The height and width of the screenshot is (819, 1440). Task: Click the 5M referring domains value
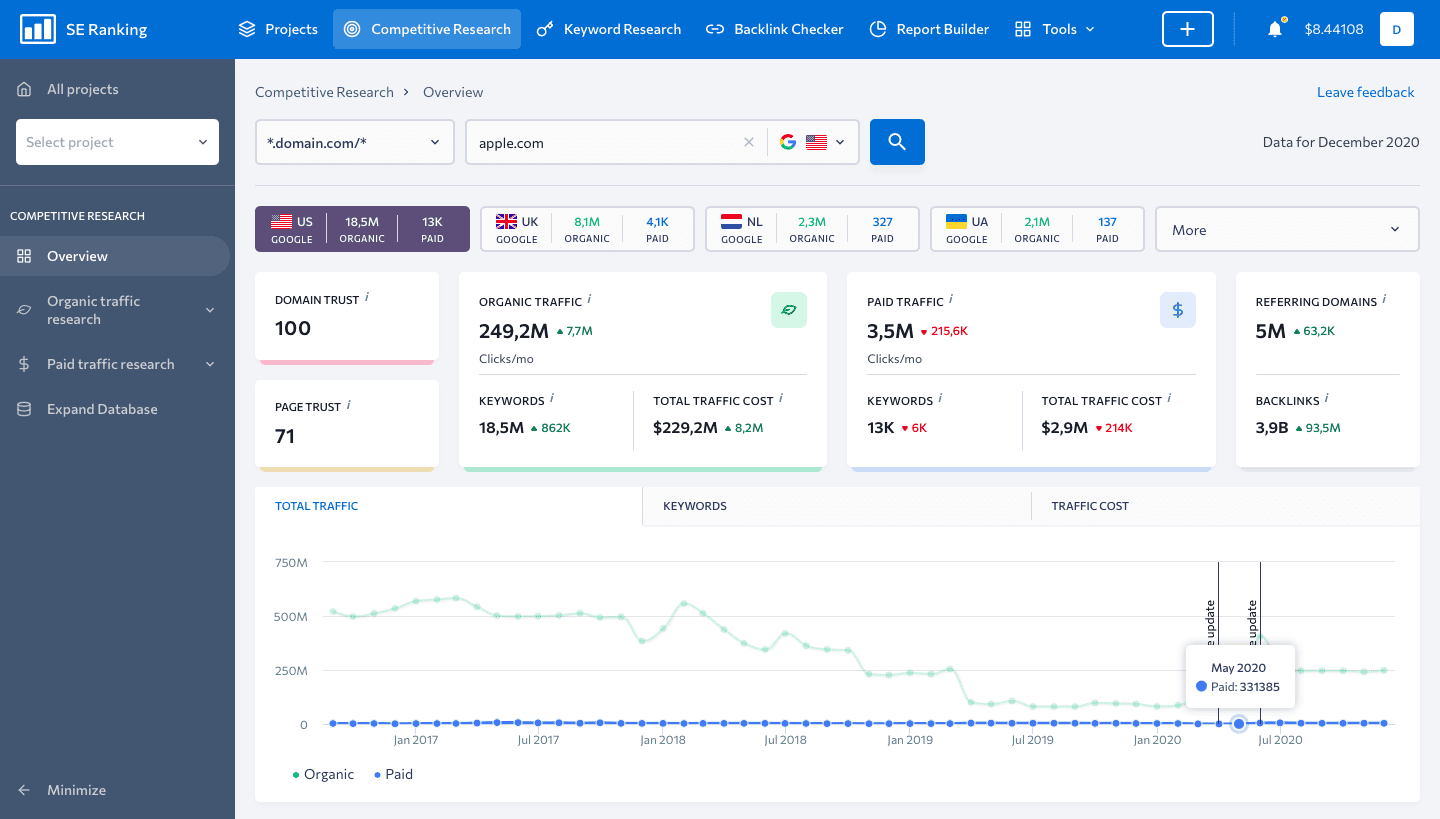[x=1271, y=331]
